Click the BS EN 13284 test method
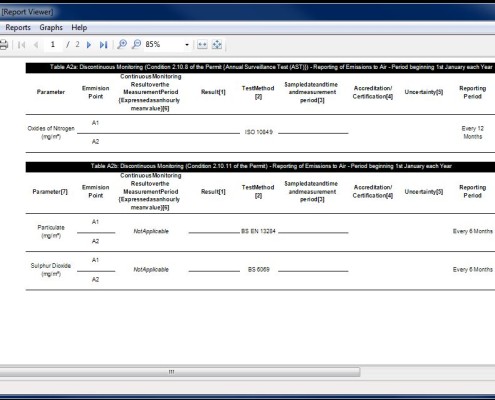Screen dimensions: 495x400 pyautogui.click(x=258, y=231)
